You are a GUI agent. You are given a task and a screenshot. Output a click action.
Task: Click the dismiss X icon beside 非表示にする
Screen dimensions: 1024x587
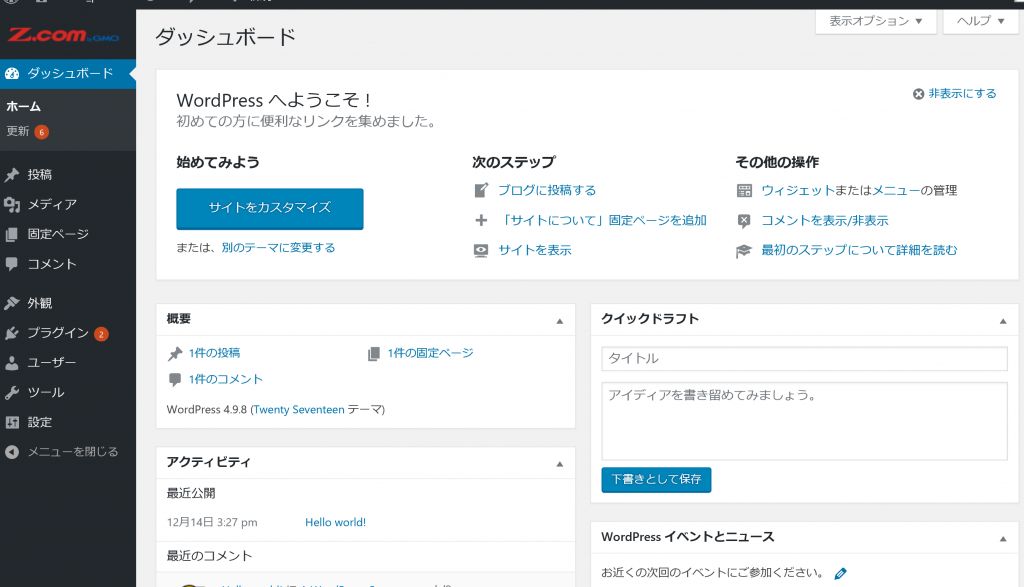(918, 94)
